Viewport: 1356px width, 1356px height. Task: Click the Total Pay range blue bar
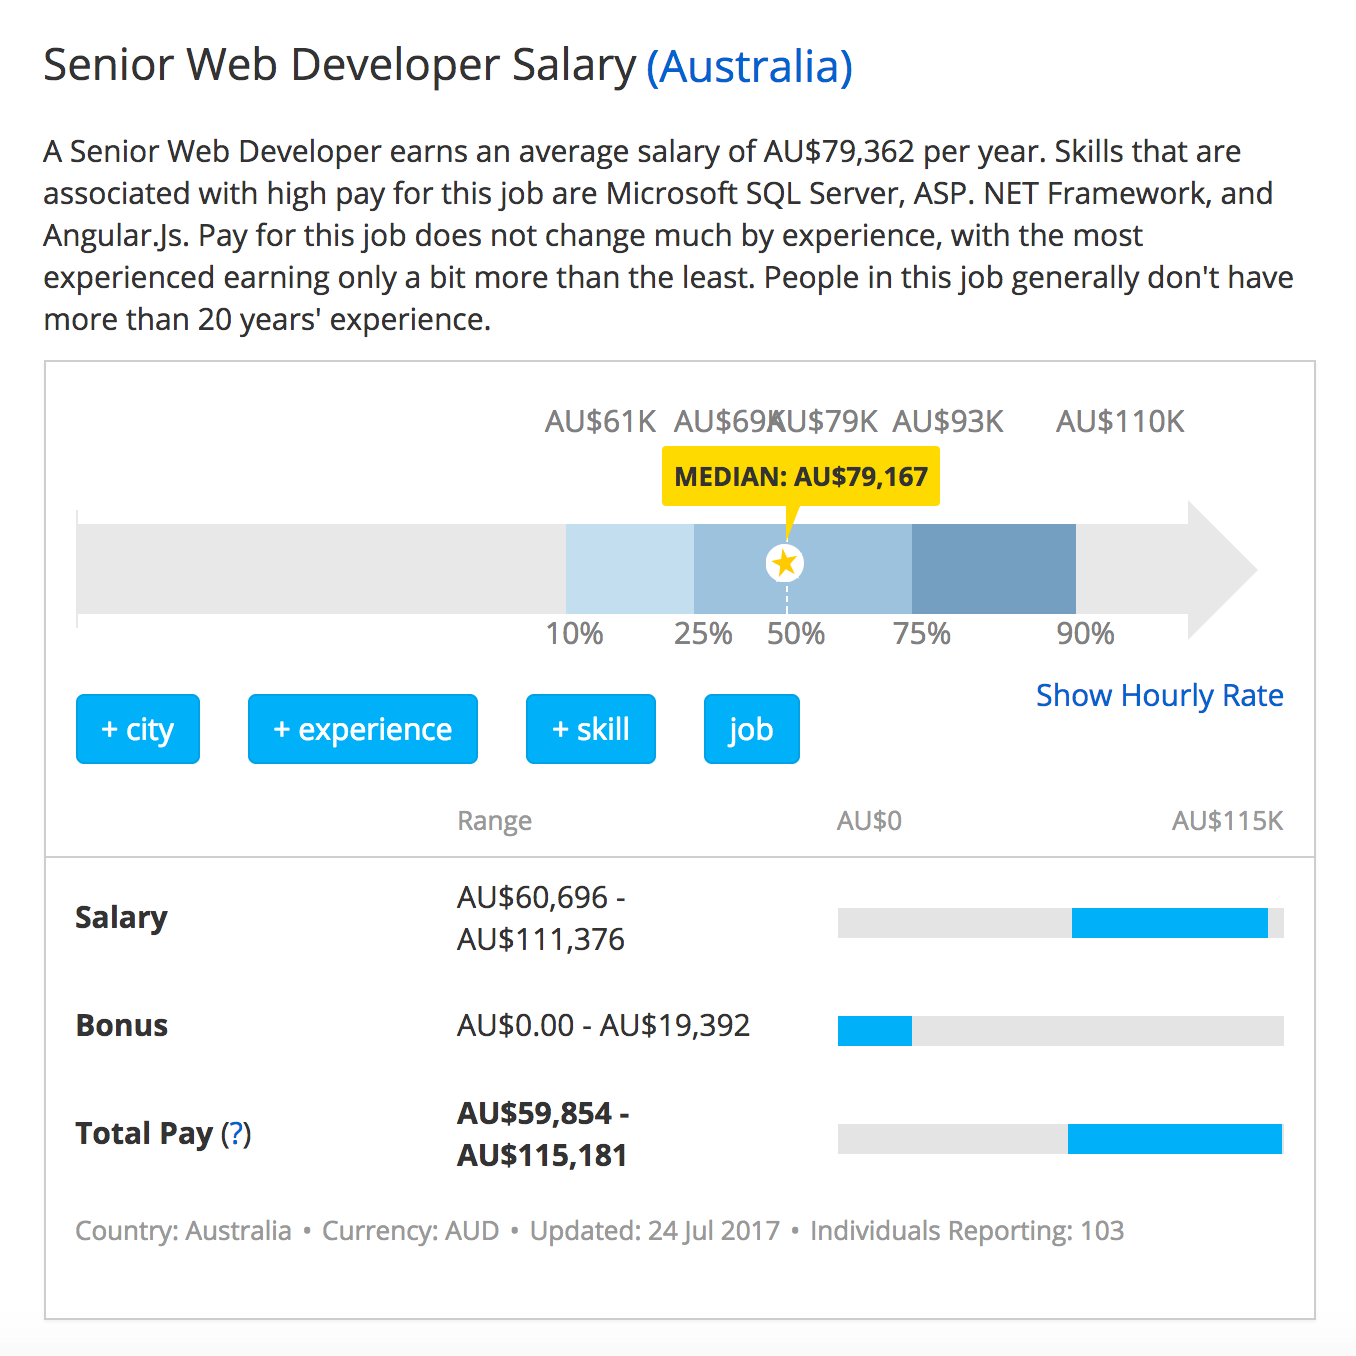1174,1139
